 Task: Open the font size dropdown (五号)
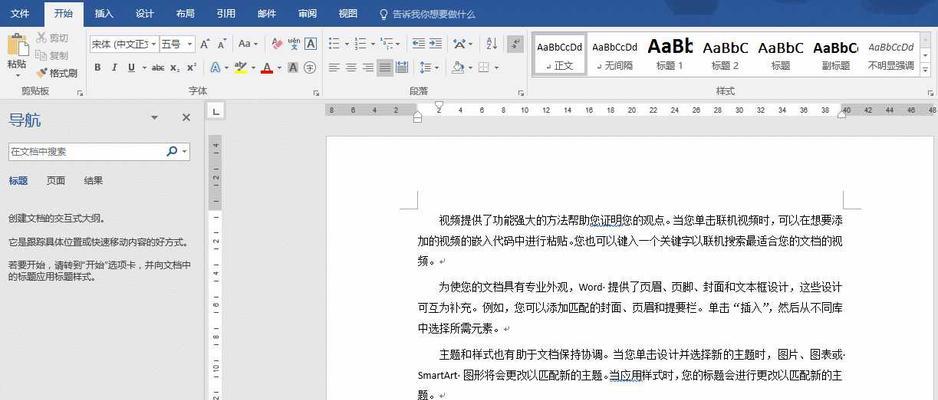190,44
